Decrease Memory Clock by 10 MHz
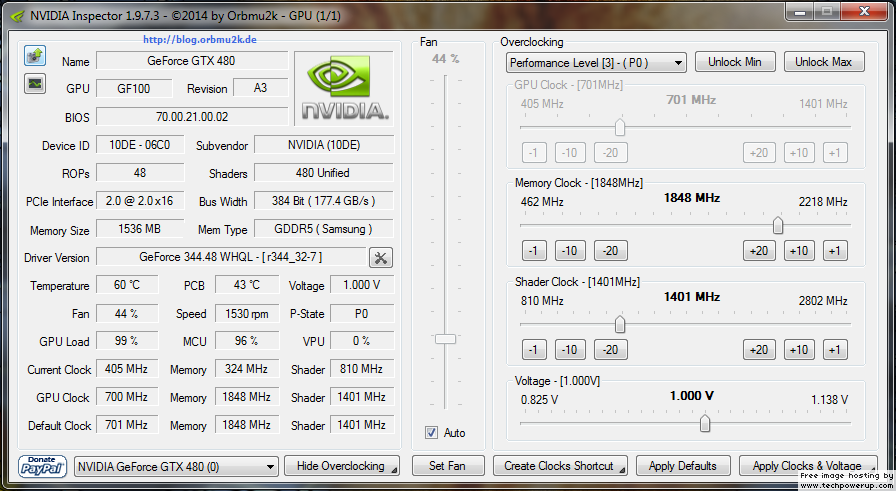The height and width of the screenshot is (491, 896). 570,250
